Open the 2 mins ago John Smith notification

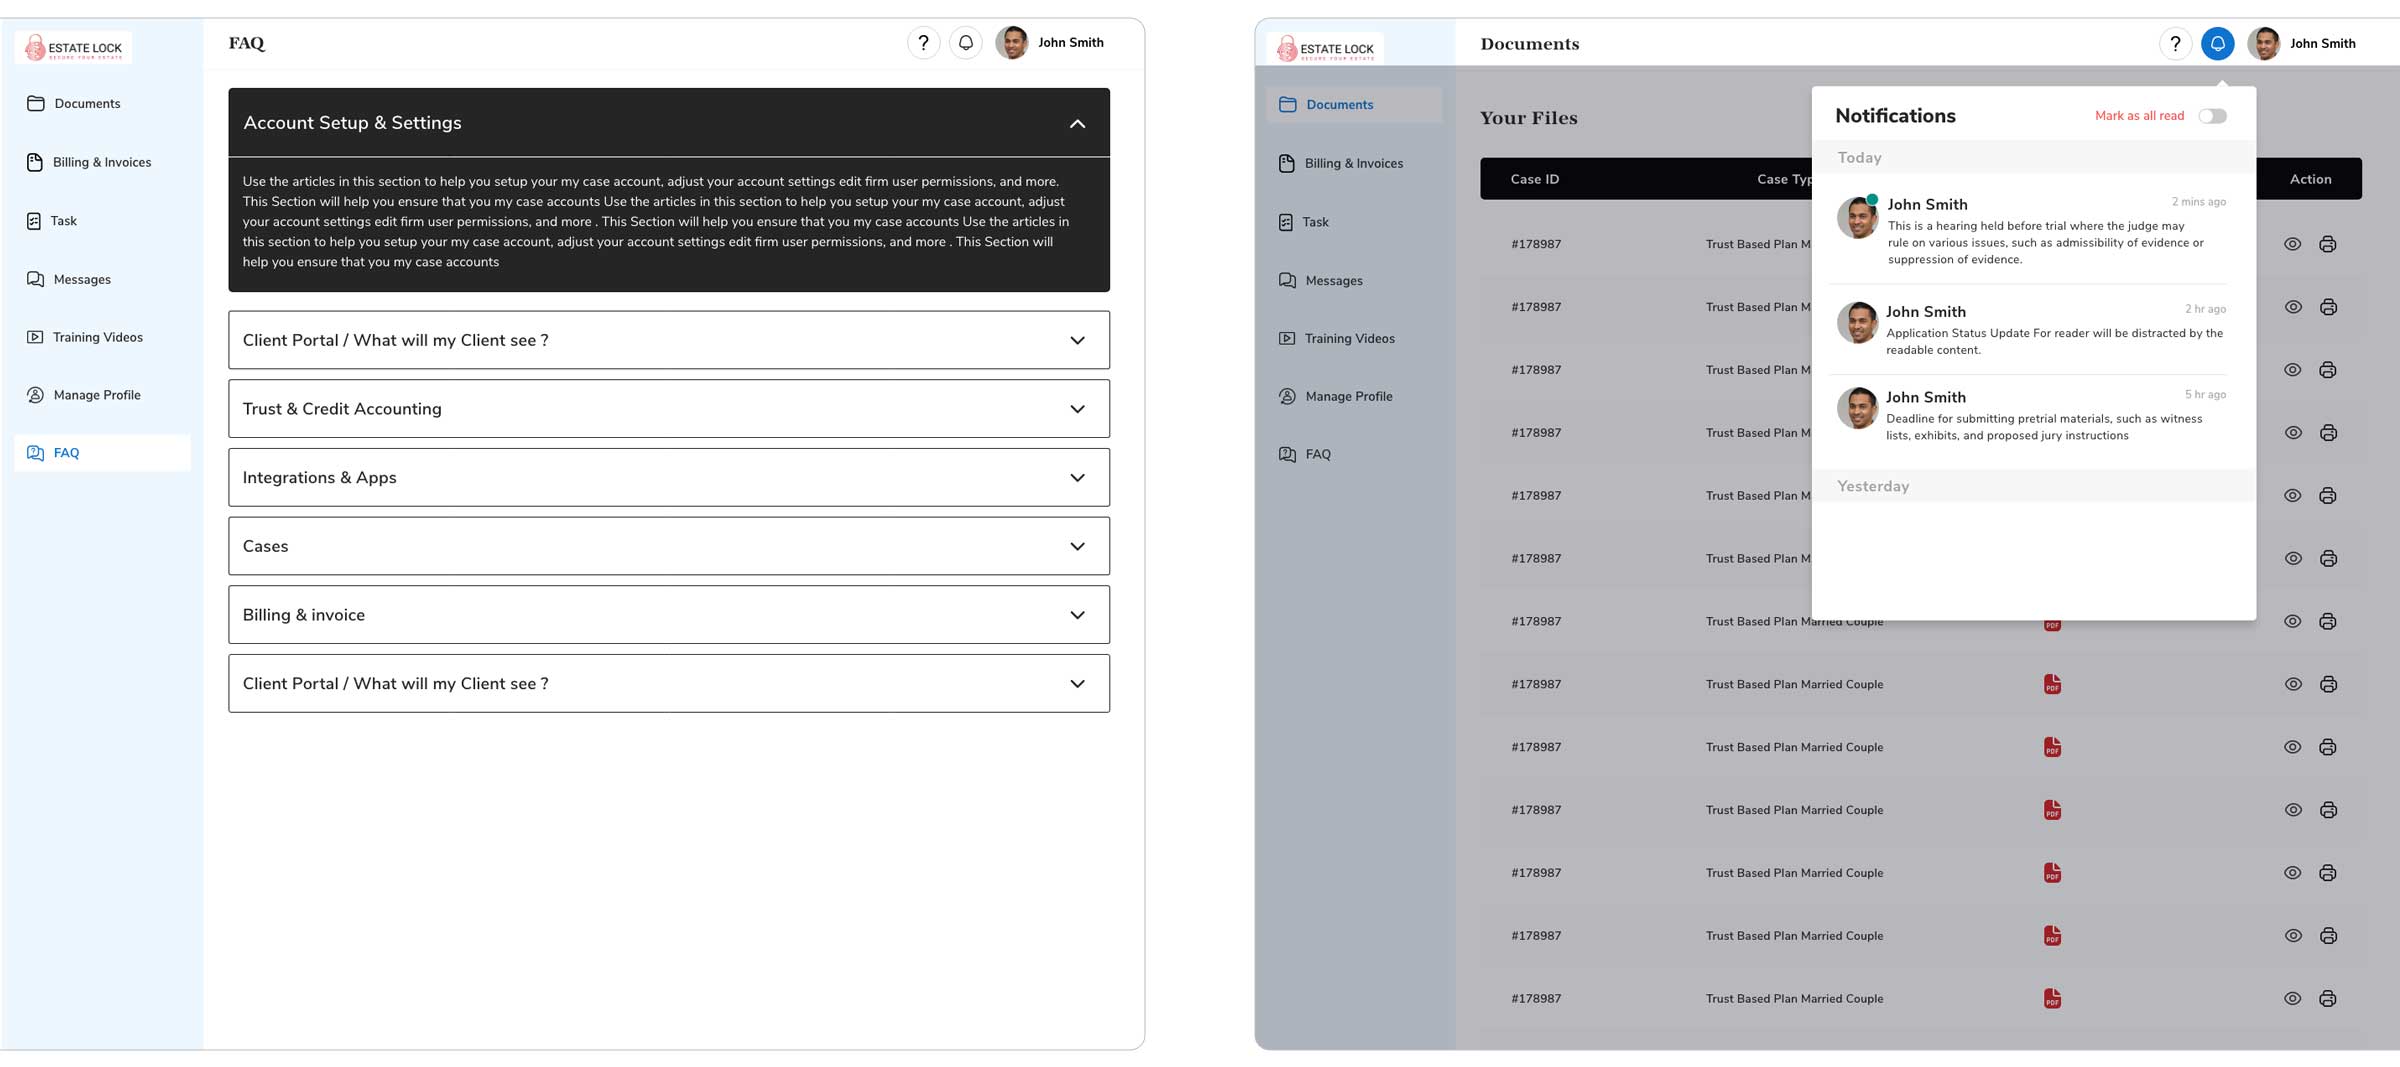pos(2032,231)
